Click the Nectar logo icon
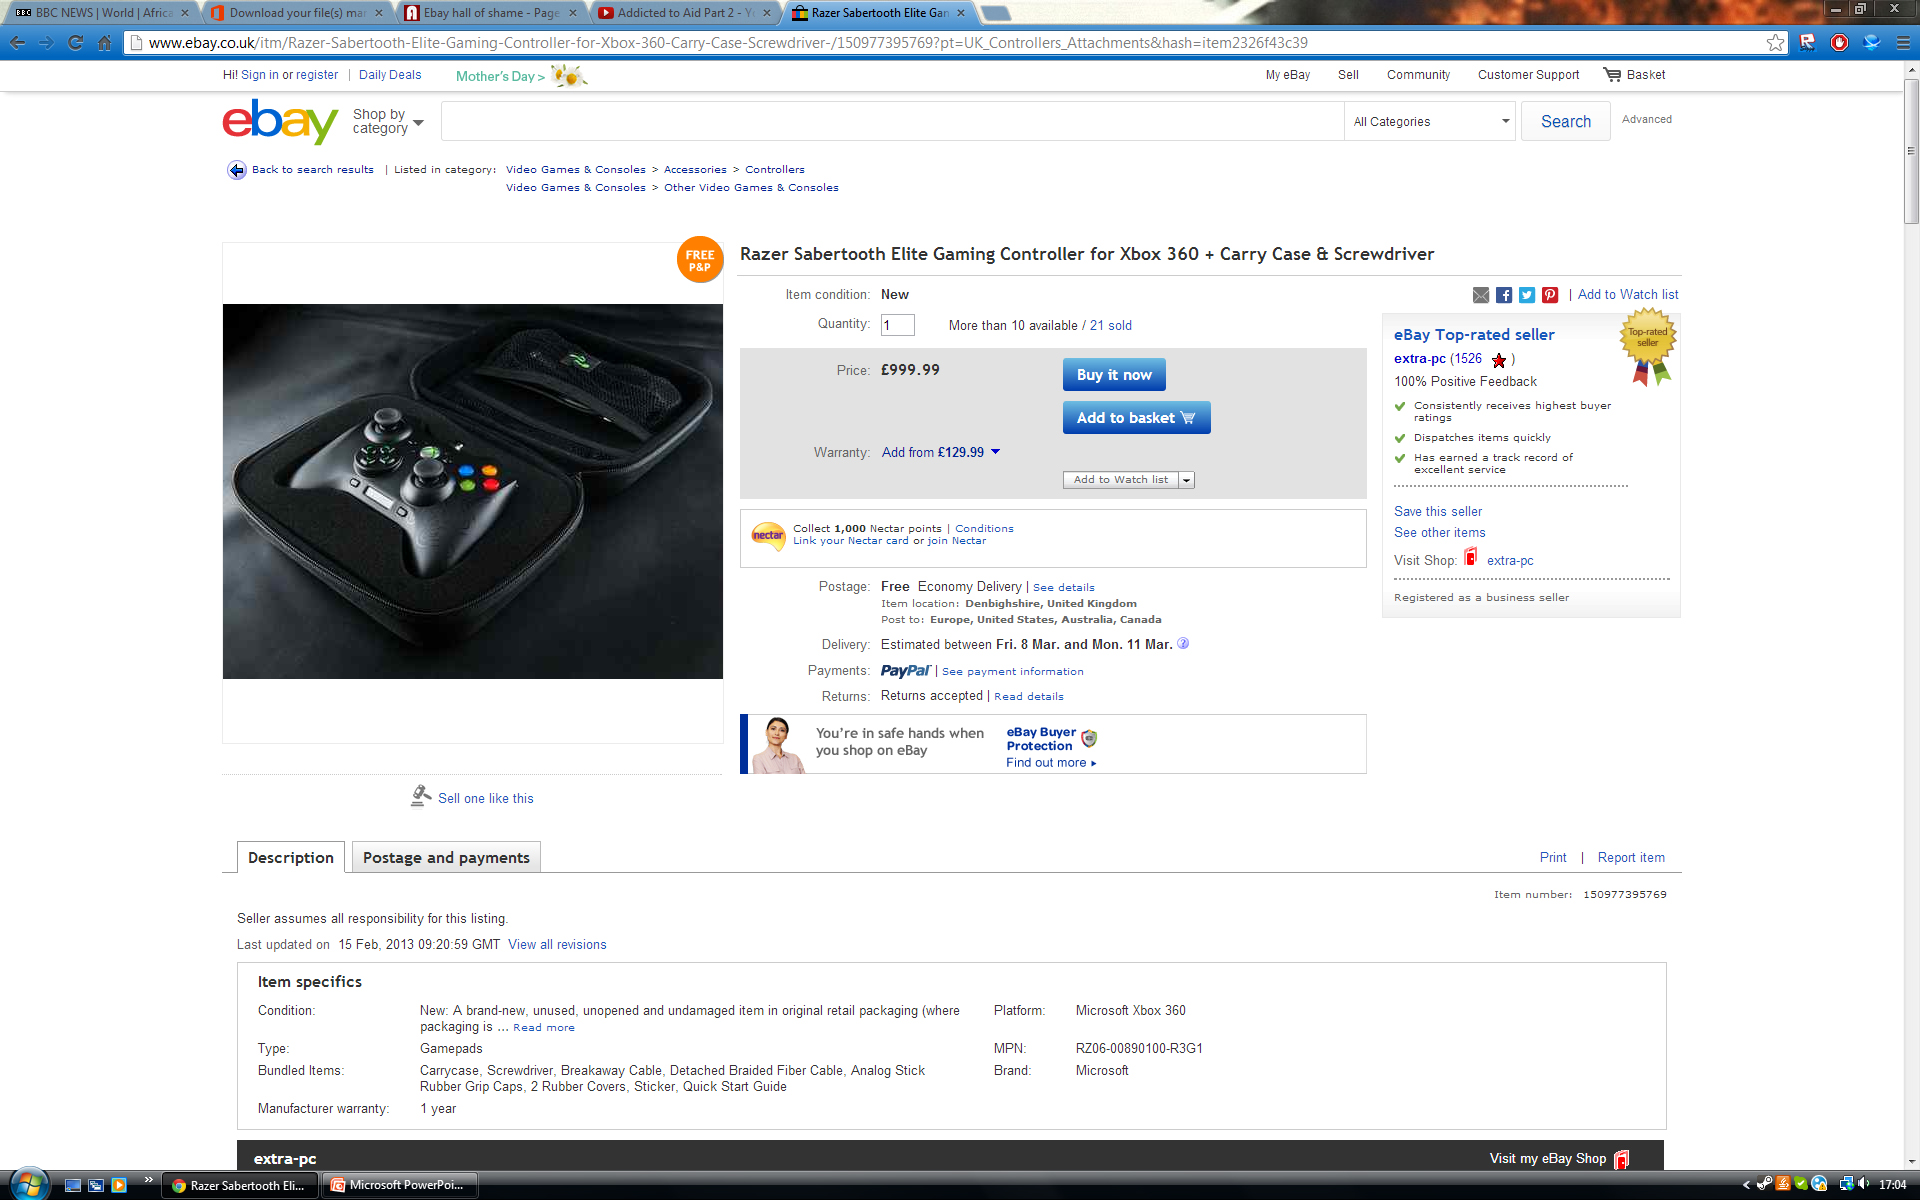 [x=768, y=536]
